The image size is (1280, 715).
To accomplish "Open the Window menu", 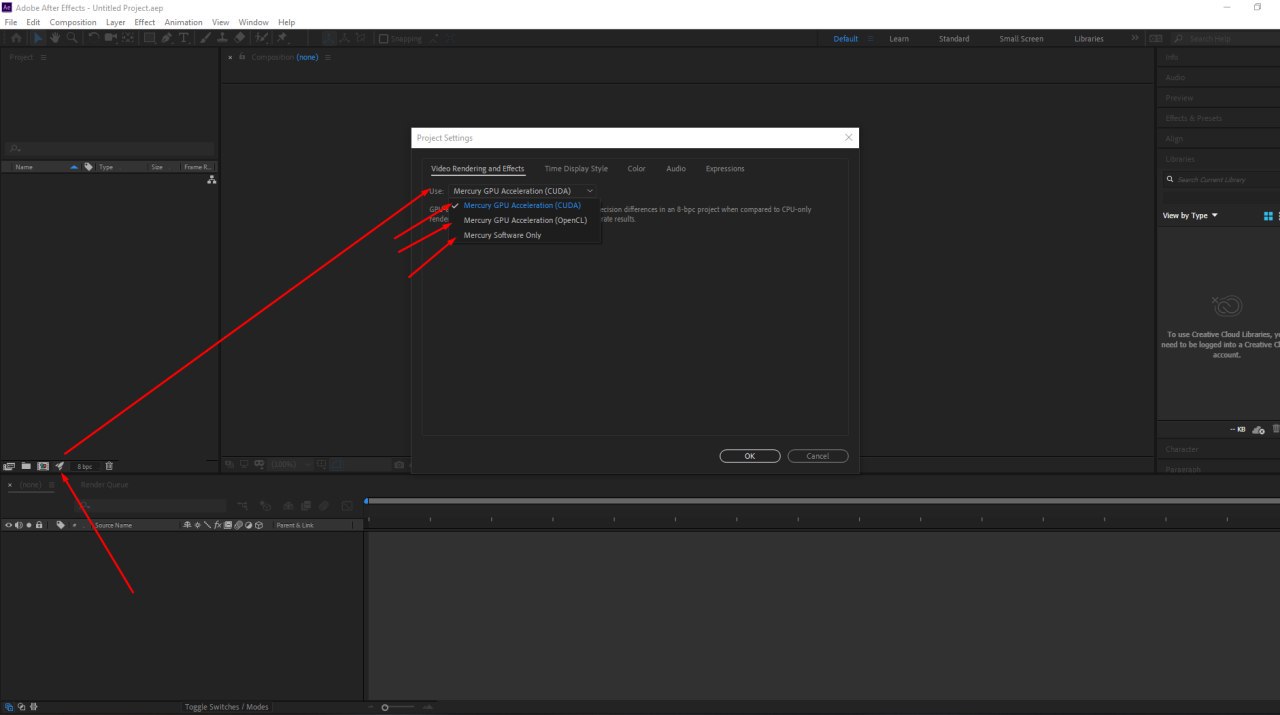I will click(253, 22).
